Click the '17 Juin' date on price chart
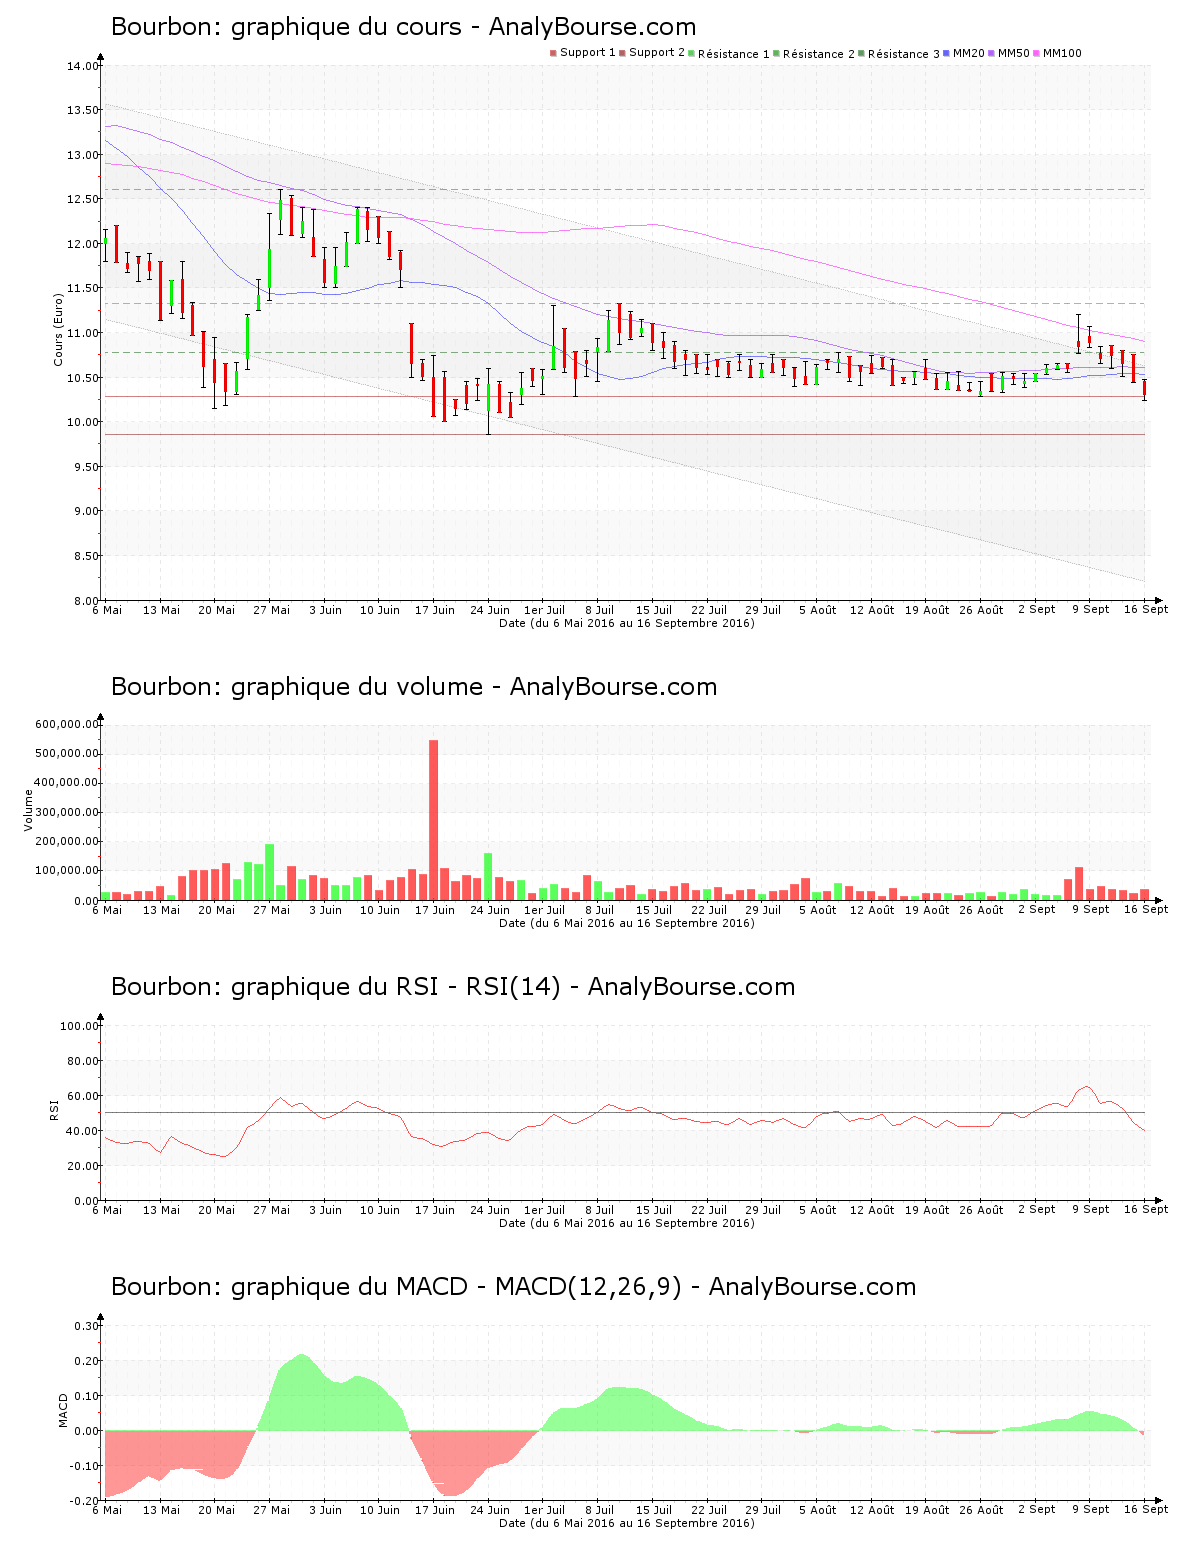The height and width of the screenshot is (1550, 1200). [x=435, y=610]
